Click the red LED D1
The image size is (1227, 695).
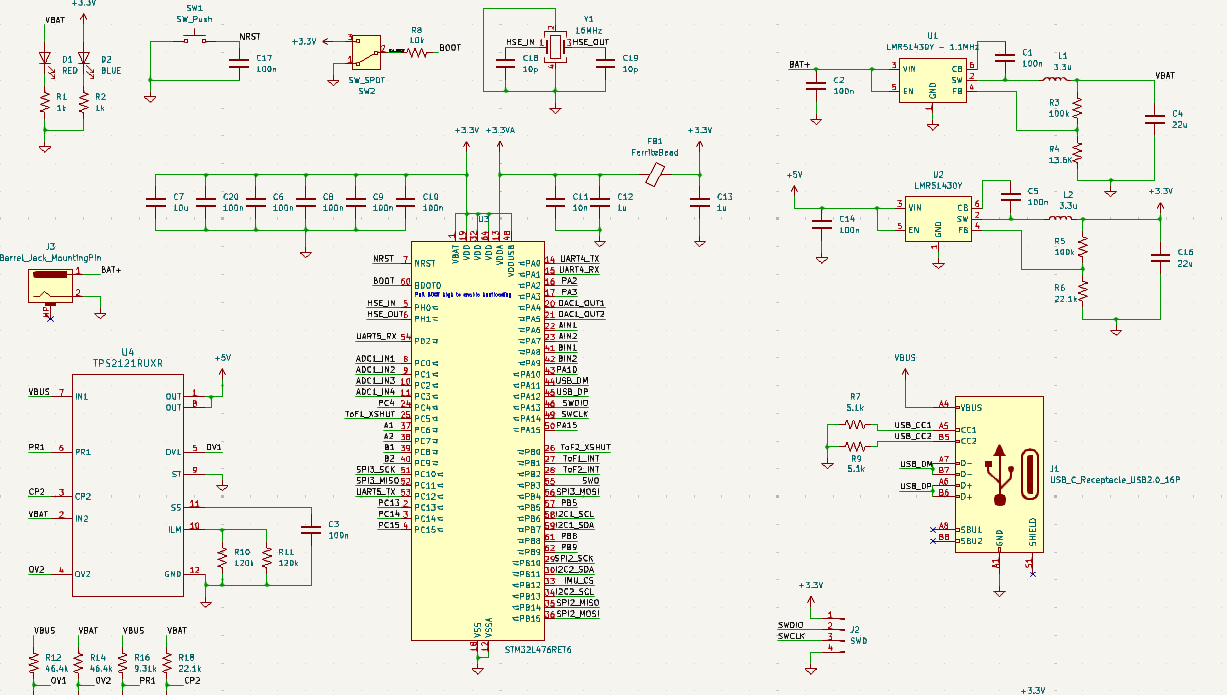tap(44, 59)
